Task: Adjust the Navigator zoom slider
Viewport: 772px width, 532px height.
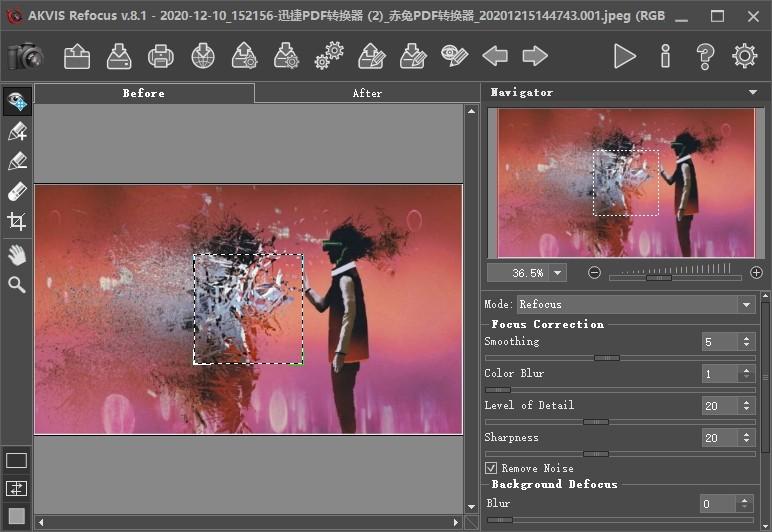Action: click(658, 278)
